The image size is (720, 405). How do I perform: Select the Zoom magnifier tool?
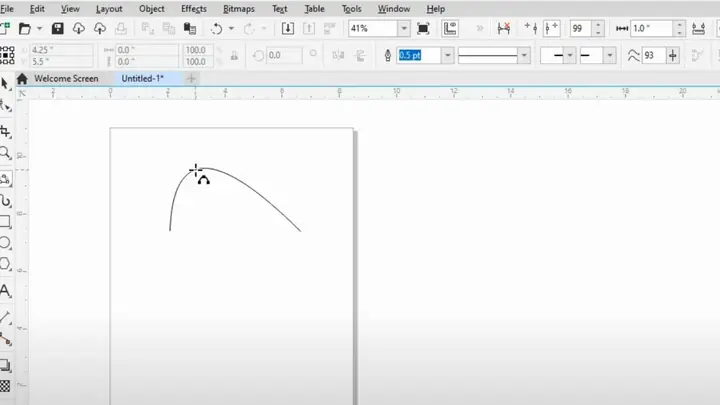pyautogui.click(x=6, y=153)
